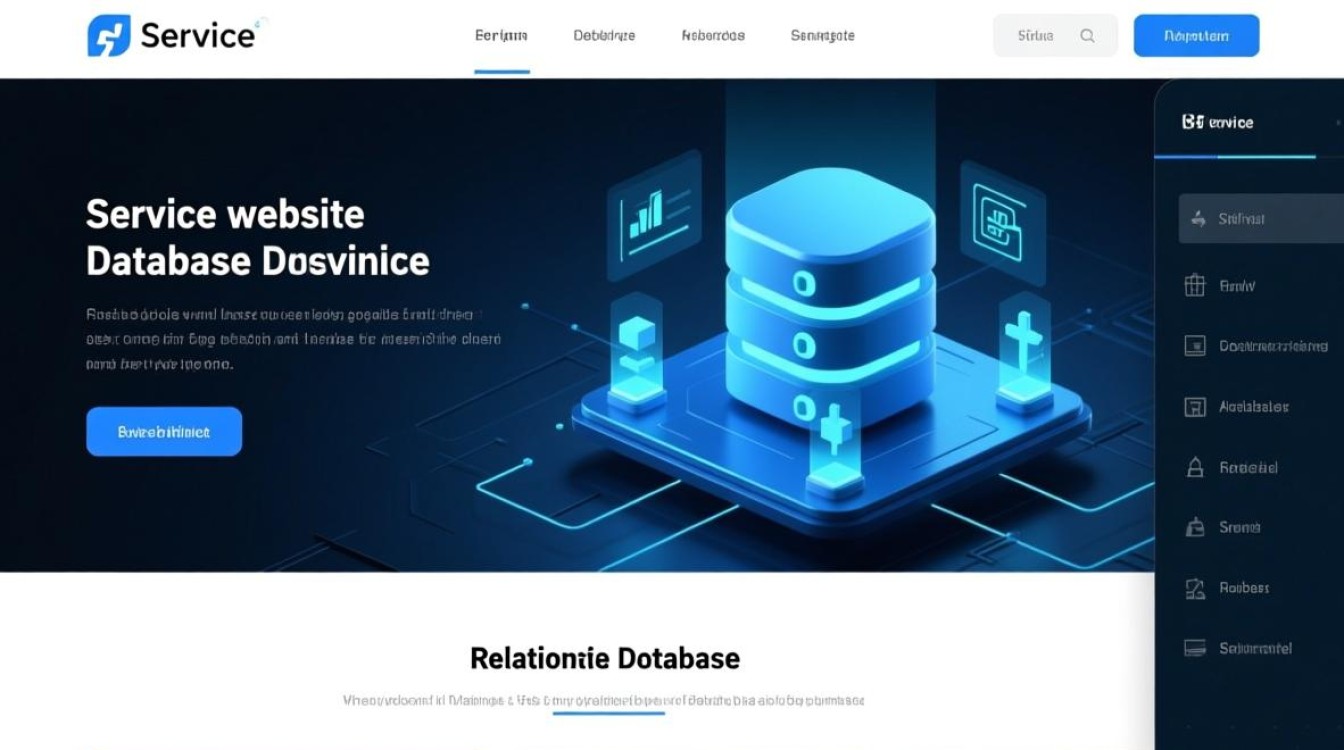Click the first highlighted sidebar item icon
Viewport: 1344px width, 750px height.
[x=1196, y=219]
